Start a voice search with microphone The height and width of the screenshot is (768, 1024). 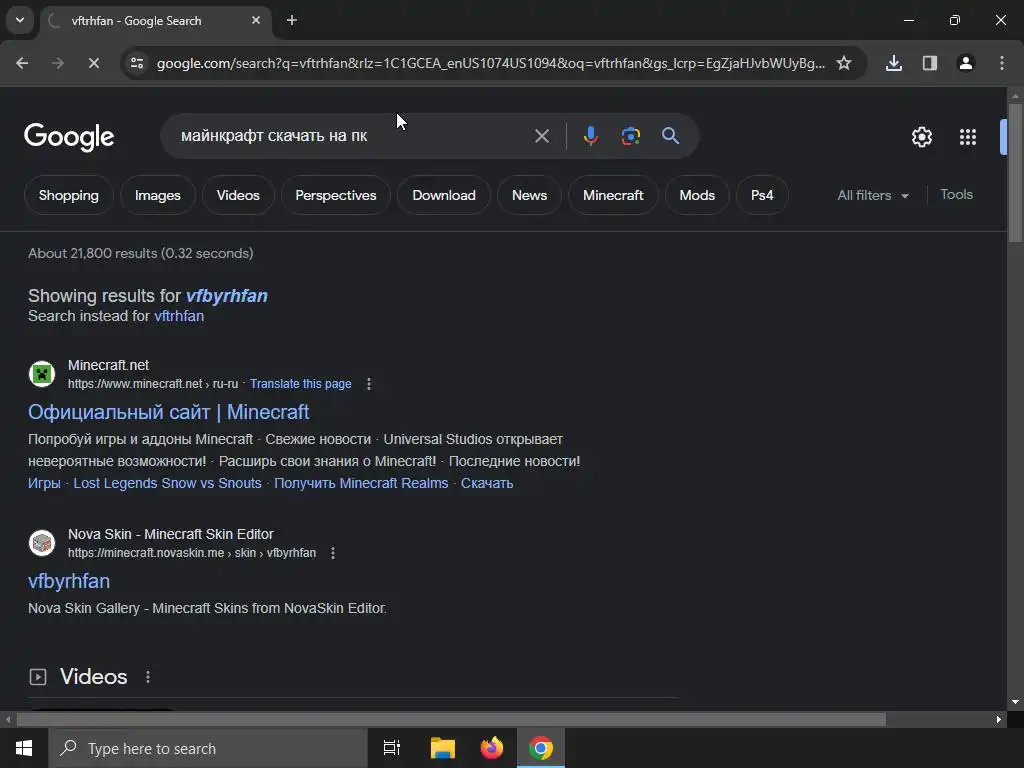pos(590,136)
